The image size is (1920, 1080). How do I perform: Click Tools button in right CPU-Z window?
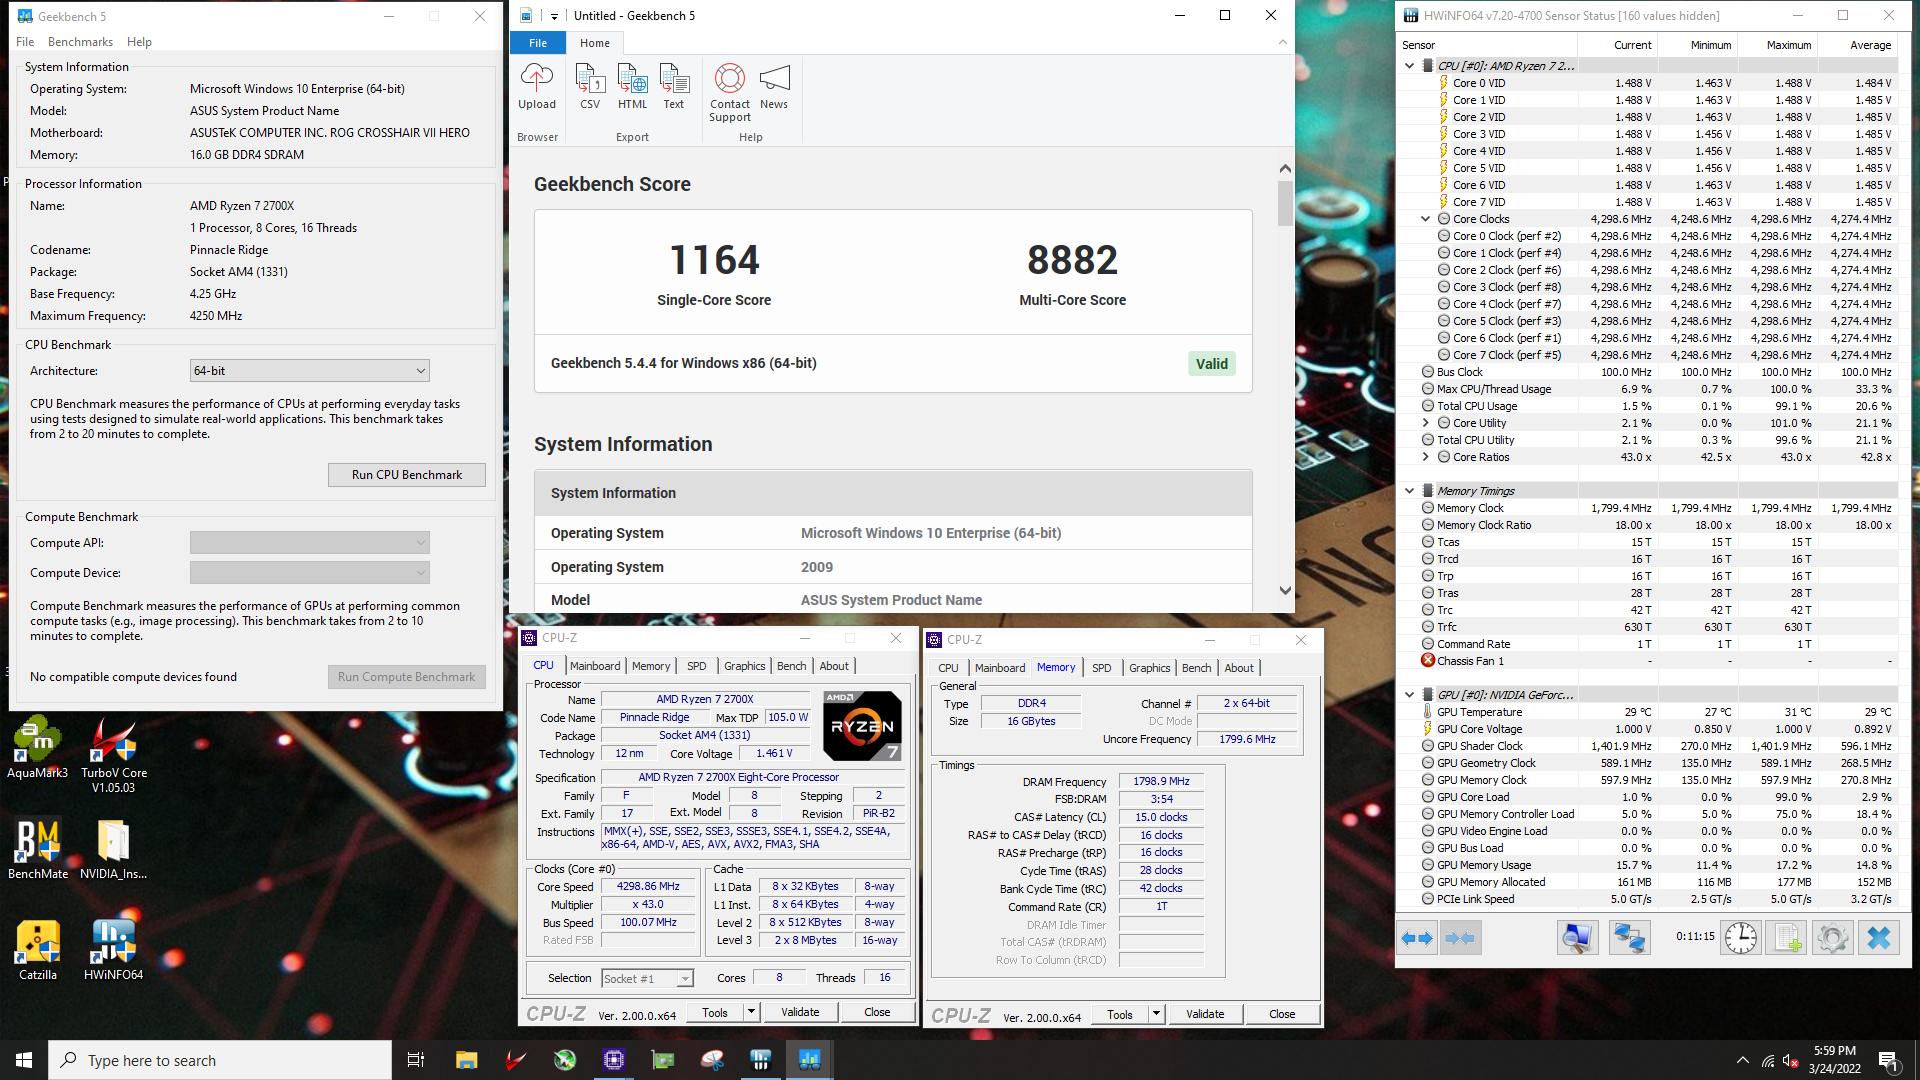(x=1120, y=1014)
